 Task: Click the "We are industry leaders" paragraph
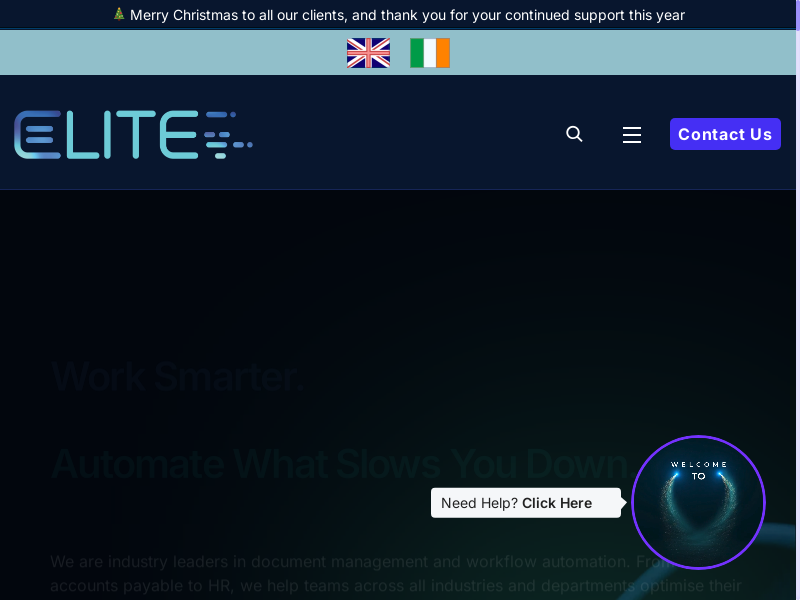coord(340,562)
